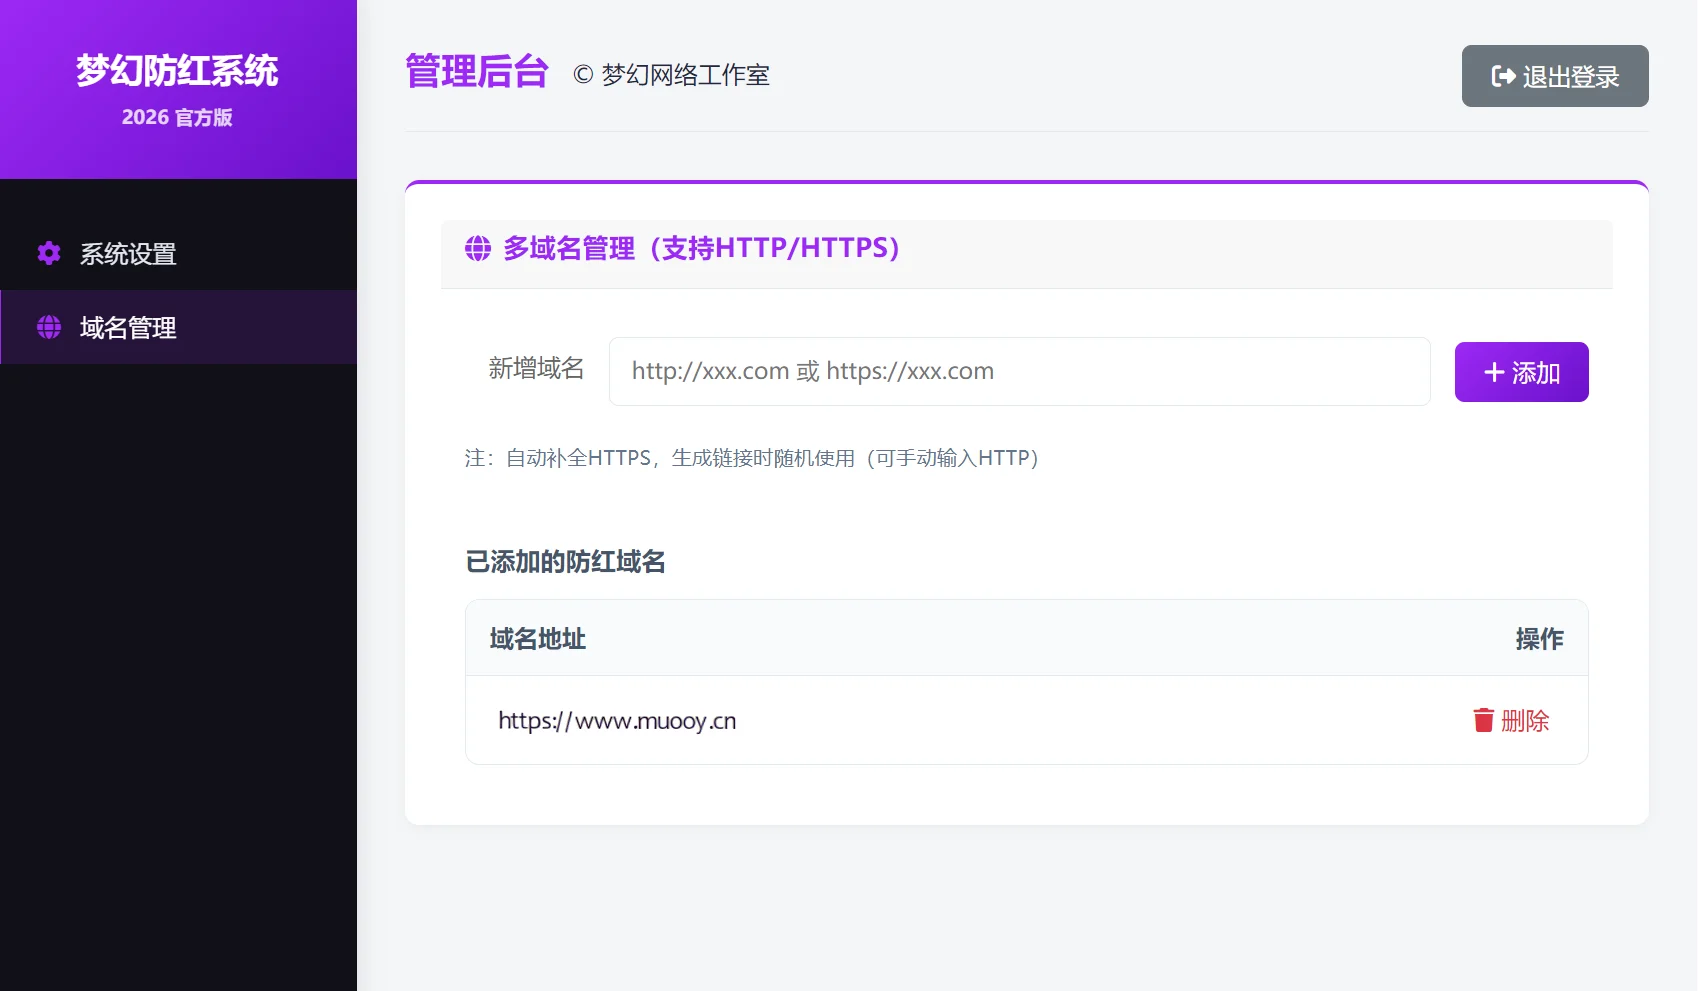
Task: Click the 域名地址 column header
Action: click(x=537, y=638)
